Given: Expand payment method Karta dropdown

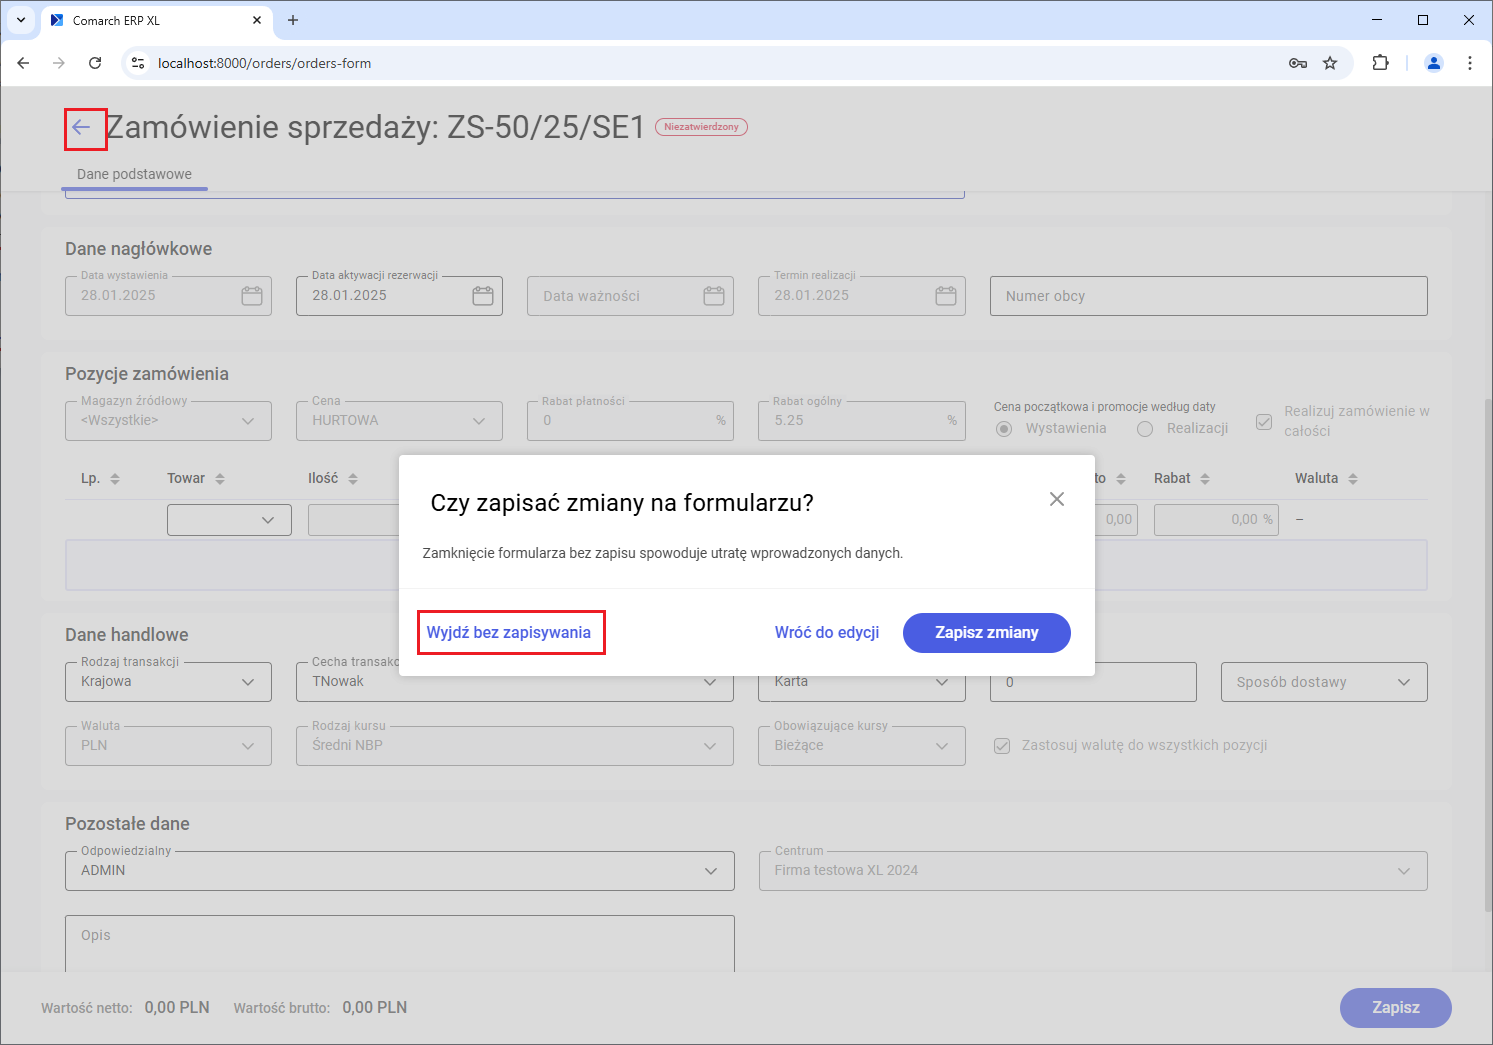Looking at the screenshot, I should click(942, 682).
